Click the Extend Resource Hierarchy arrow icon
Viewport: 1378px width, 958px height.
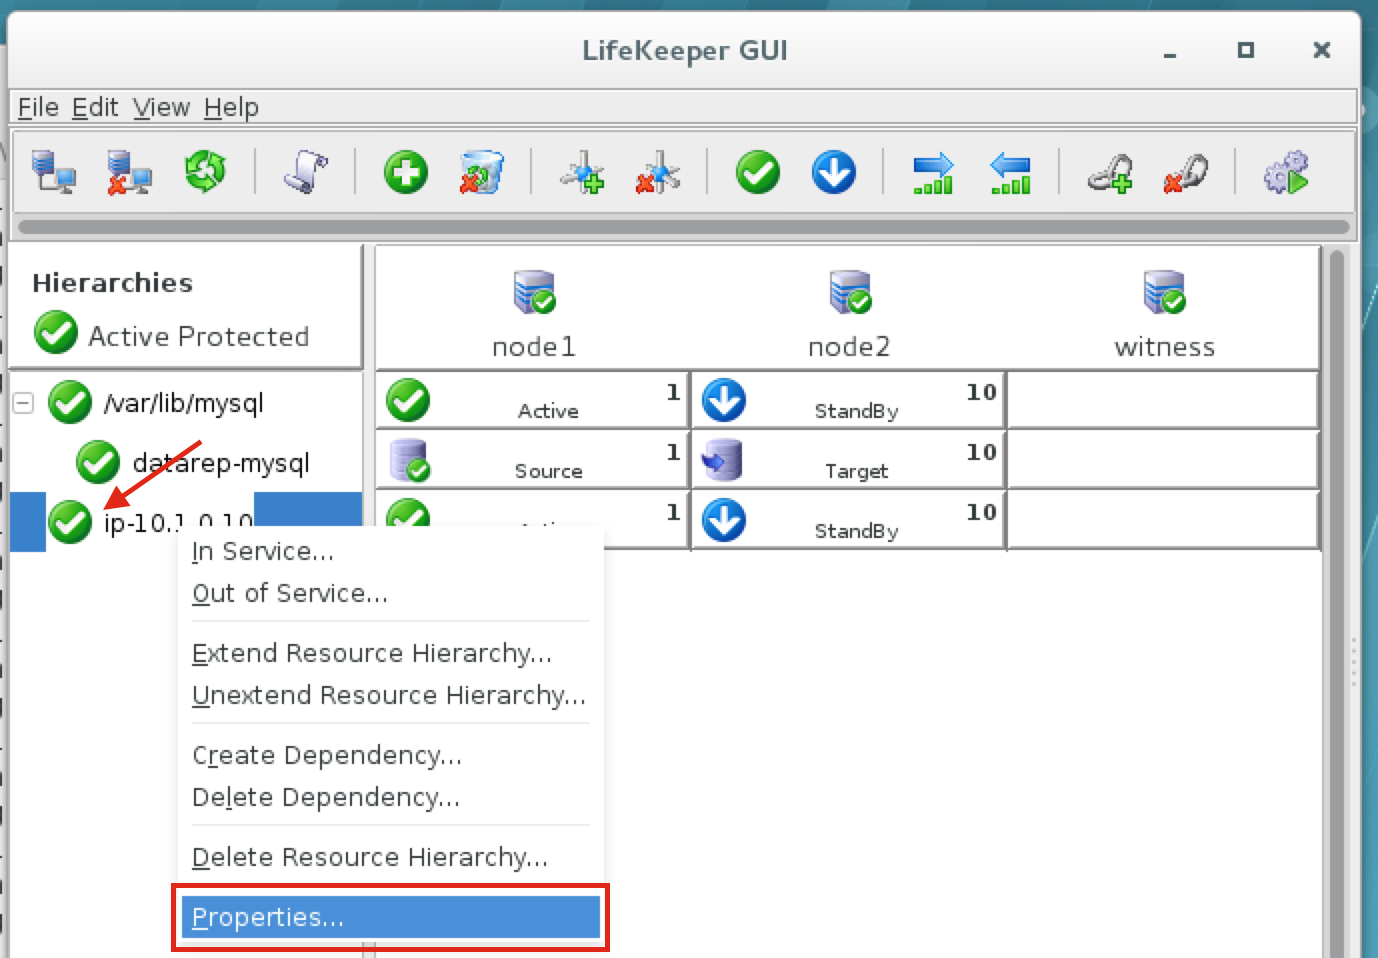click(934, 172)
